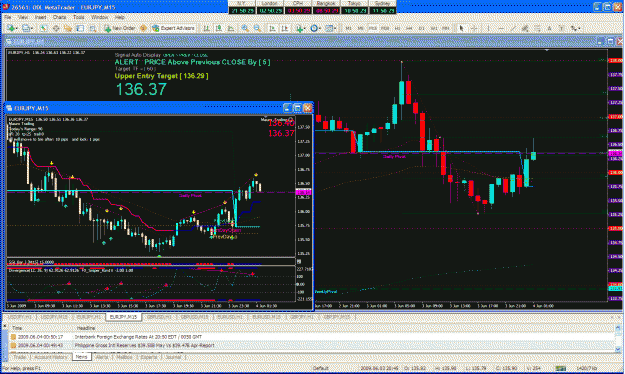Viewport: 625px width, 374px height.
Task: Open the Mailbox terminal tab
Action: click(124, 357)
